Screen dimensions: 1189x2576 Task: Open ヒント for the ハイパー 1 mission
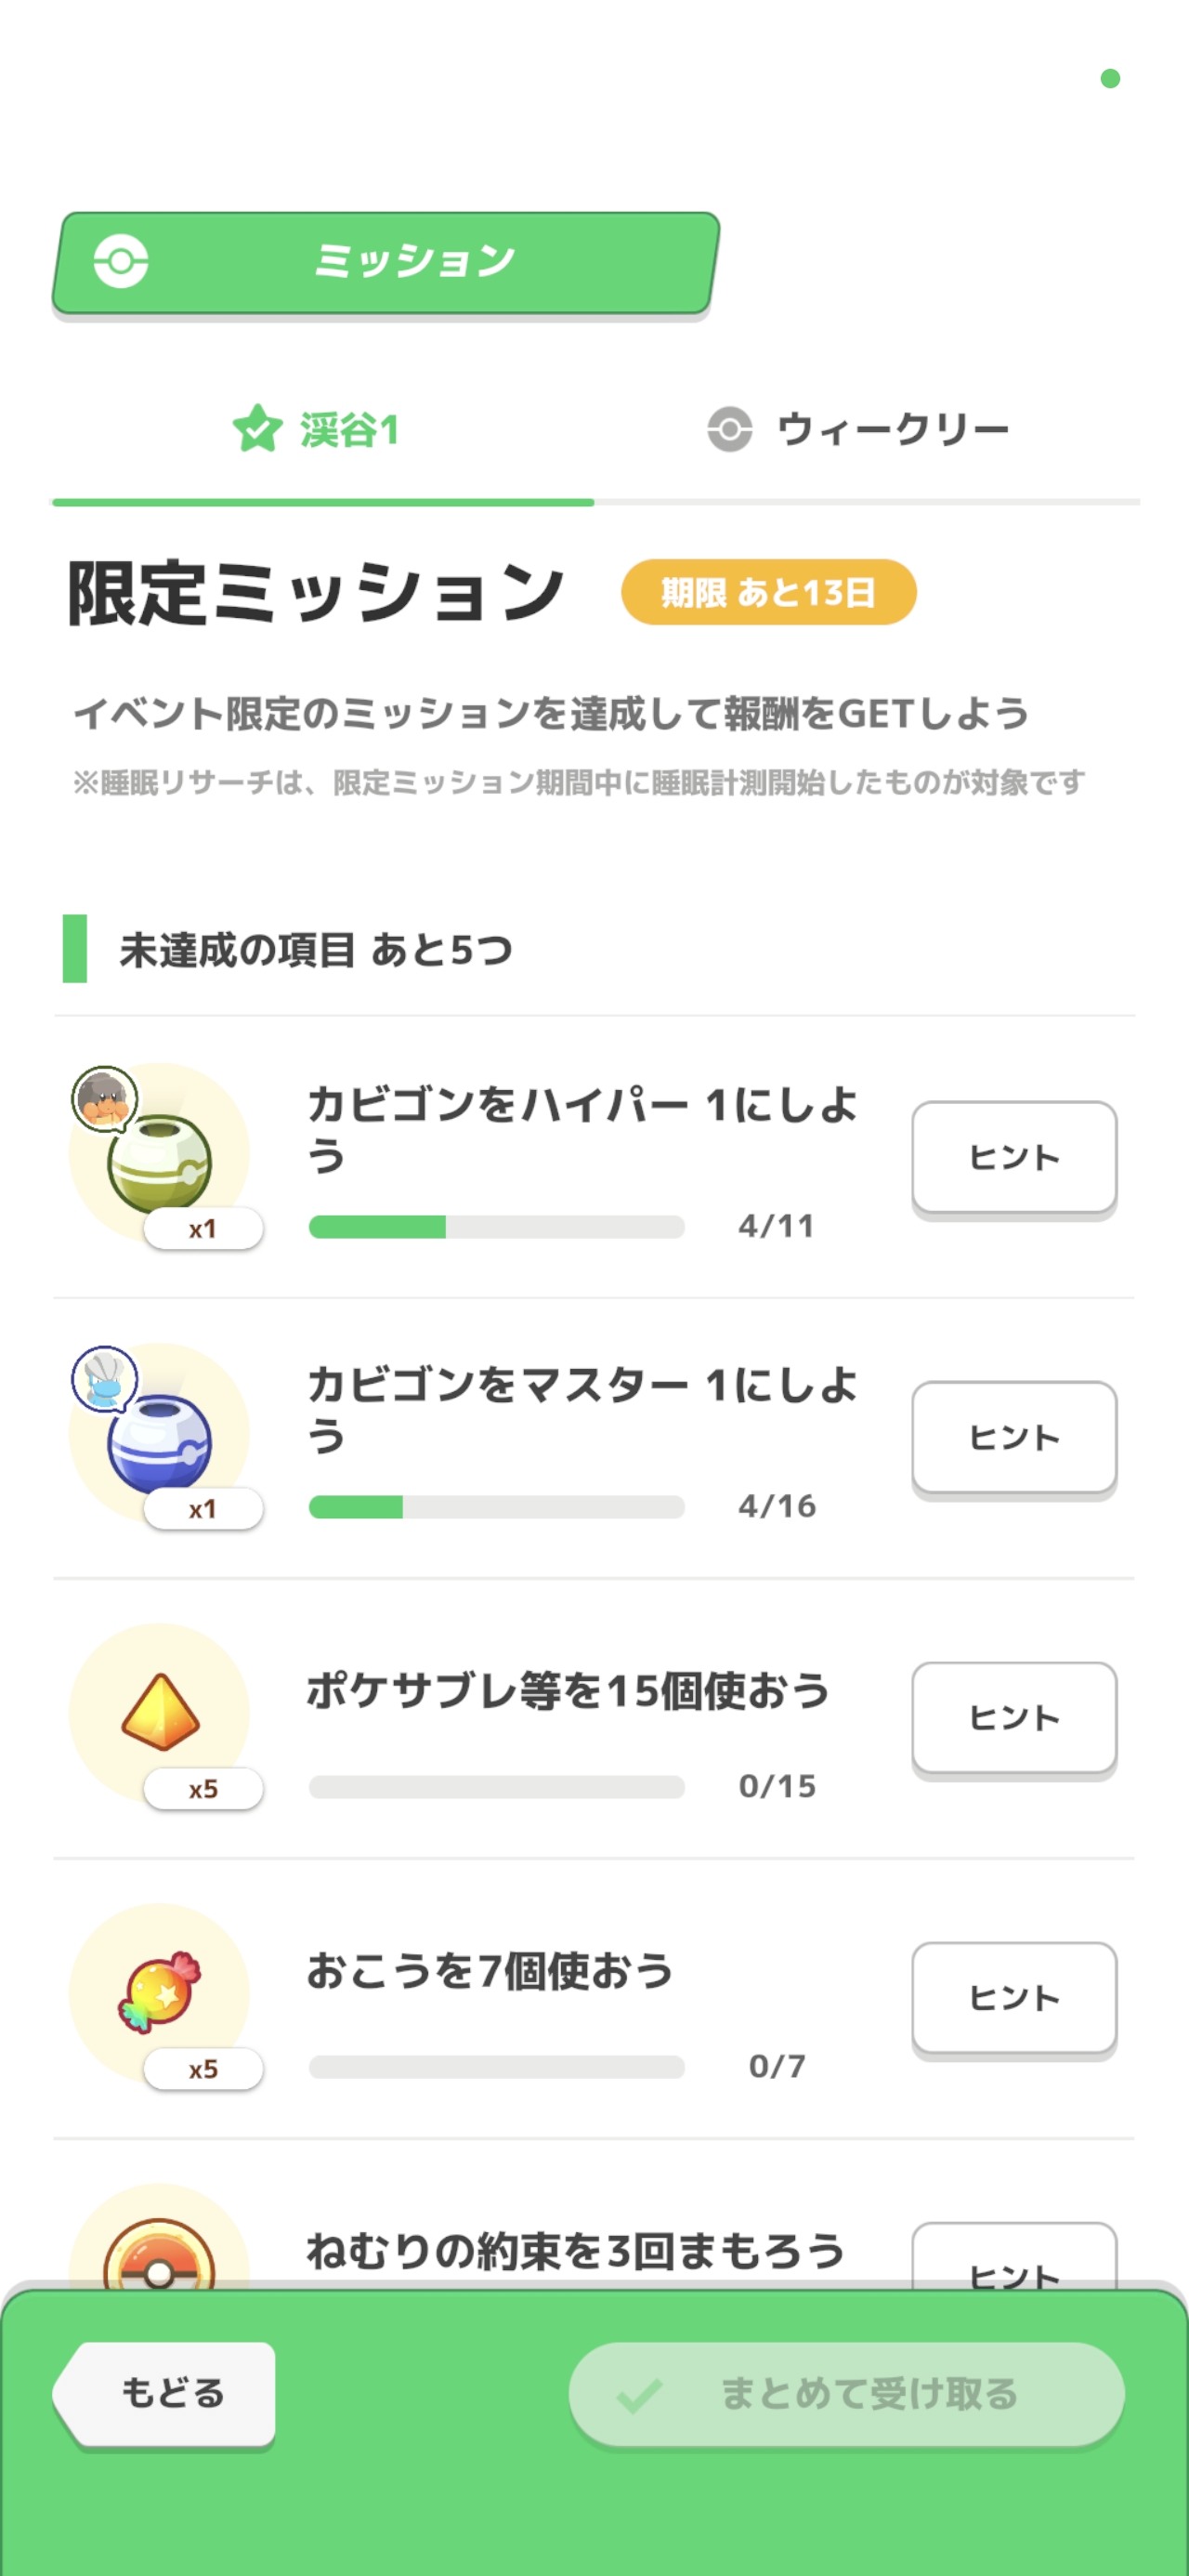[1013, 1158]
